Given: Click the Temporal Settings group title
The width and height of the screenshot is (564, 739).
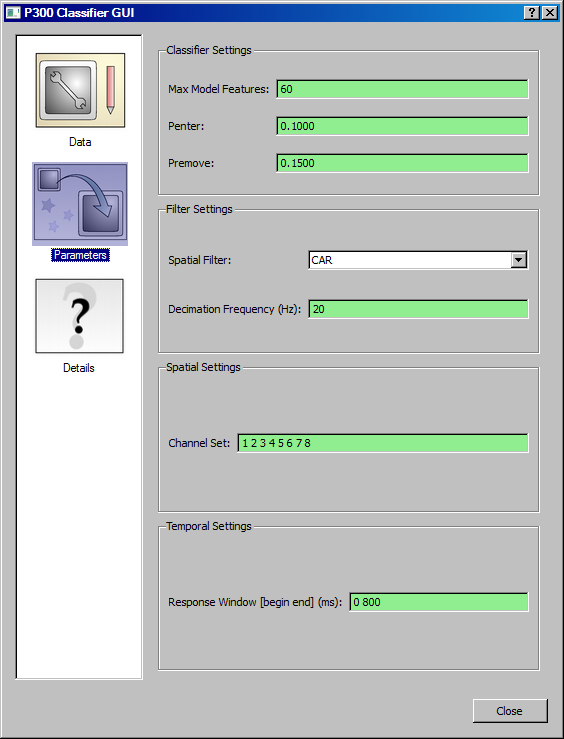Looking at the screenshot, I should [x=209, y=526].
